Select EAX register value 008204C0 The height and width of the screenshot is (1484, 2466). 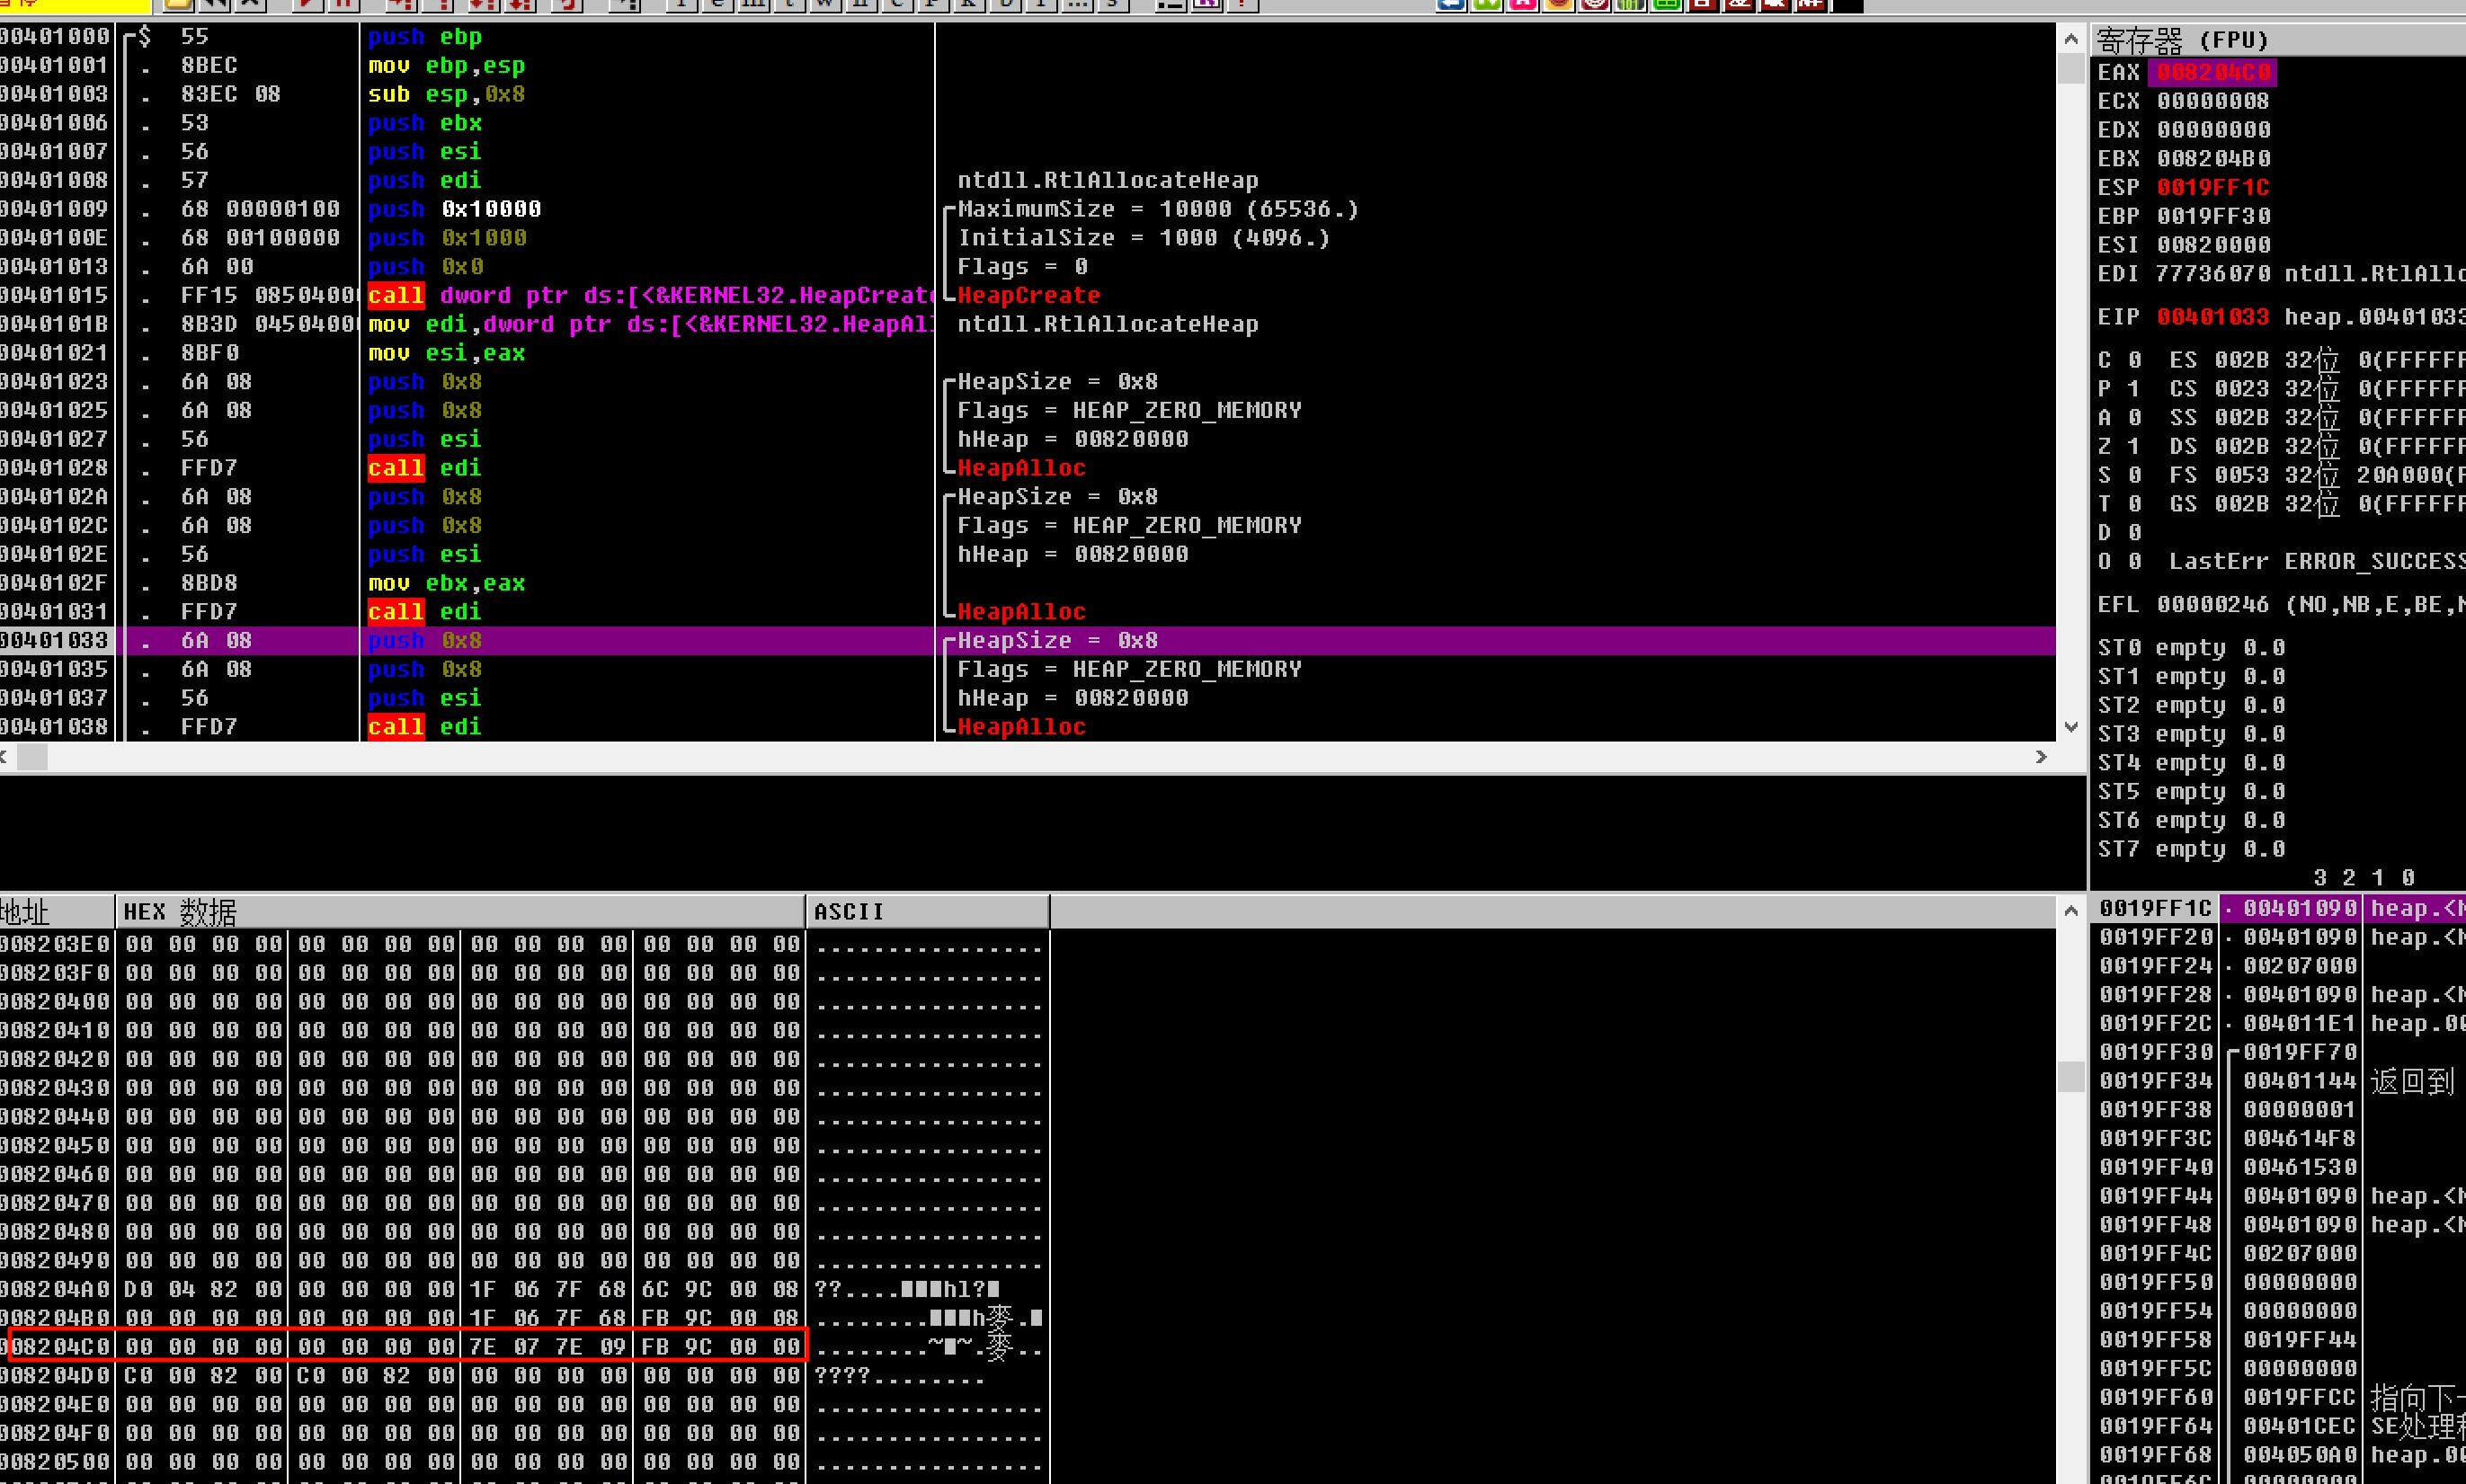2212,72
